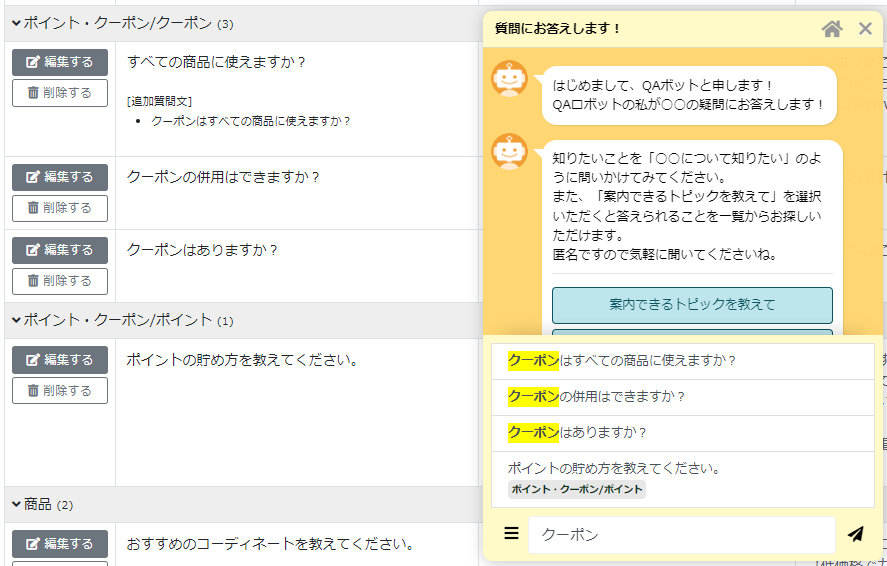The image size is (887, 566).
Task: Edit the question クーポンの併用はできますか？
Action: [x=60, y=177]
